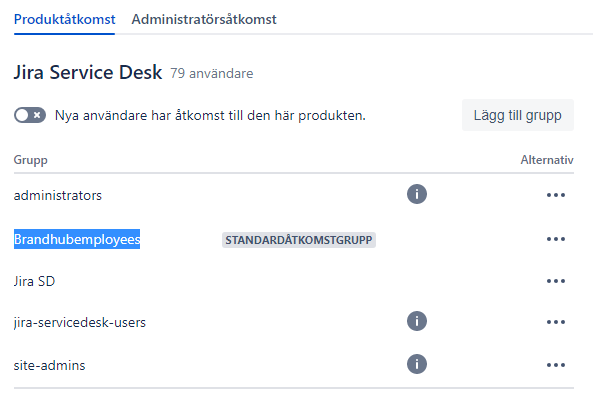Open options menu for site-admins row
The width and height of the screenshot is (593, 407).
pos(556,365)
